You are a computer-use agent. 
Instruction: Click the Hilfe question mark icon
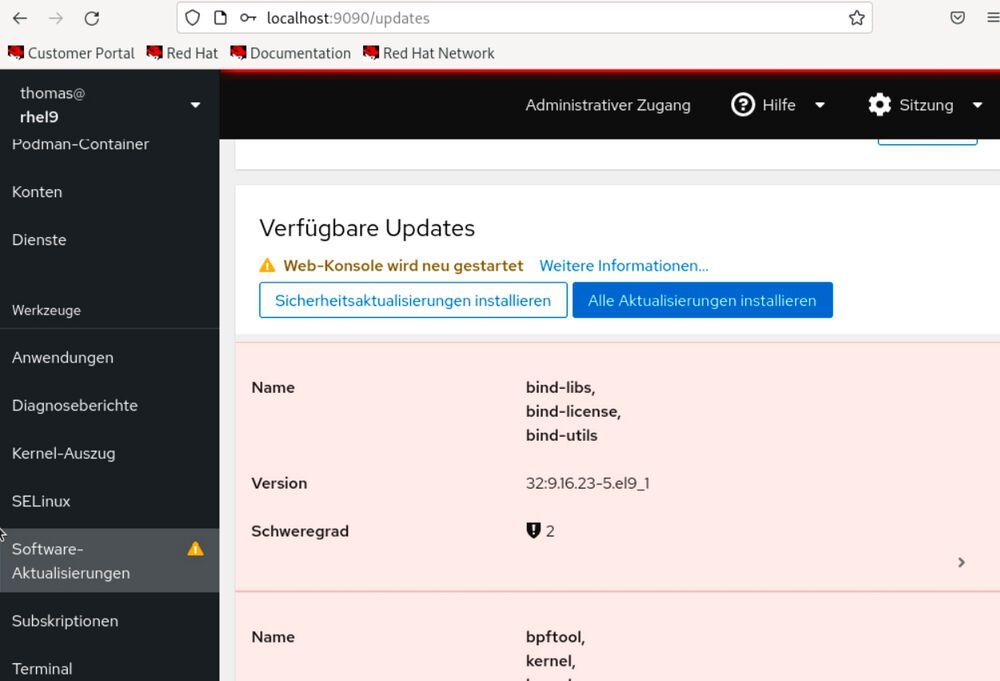click(742, 104)
